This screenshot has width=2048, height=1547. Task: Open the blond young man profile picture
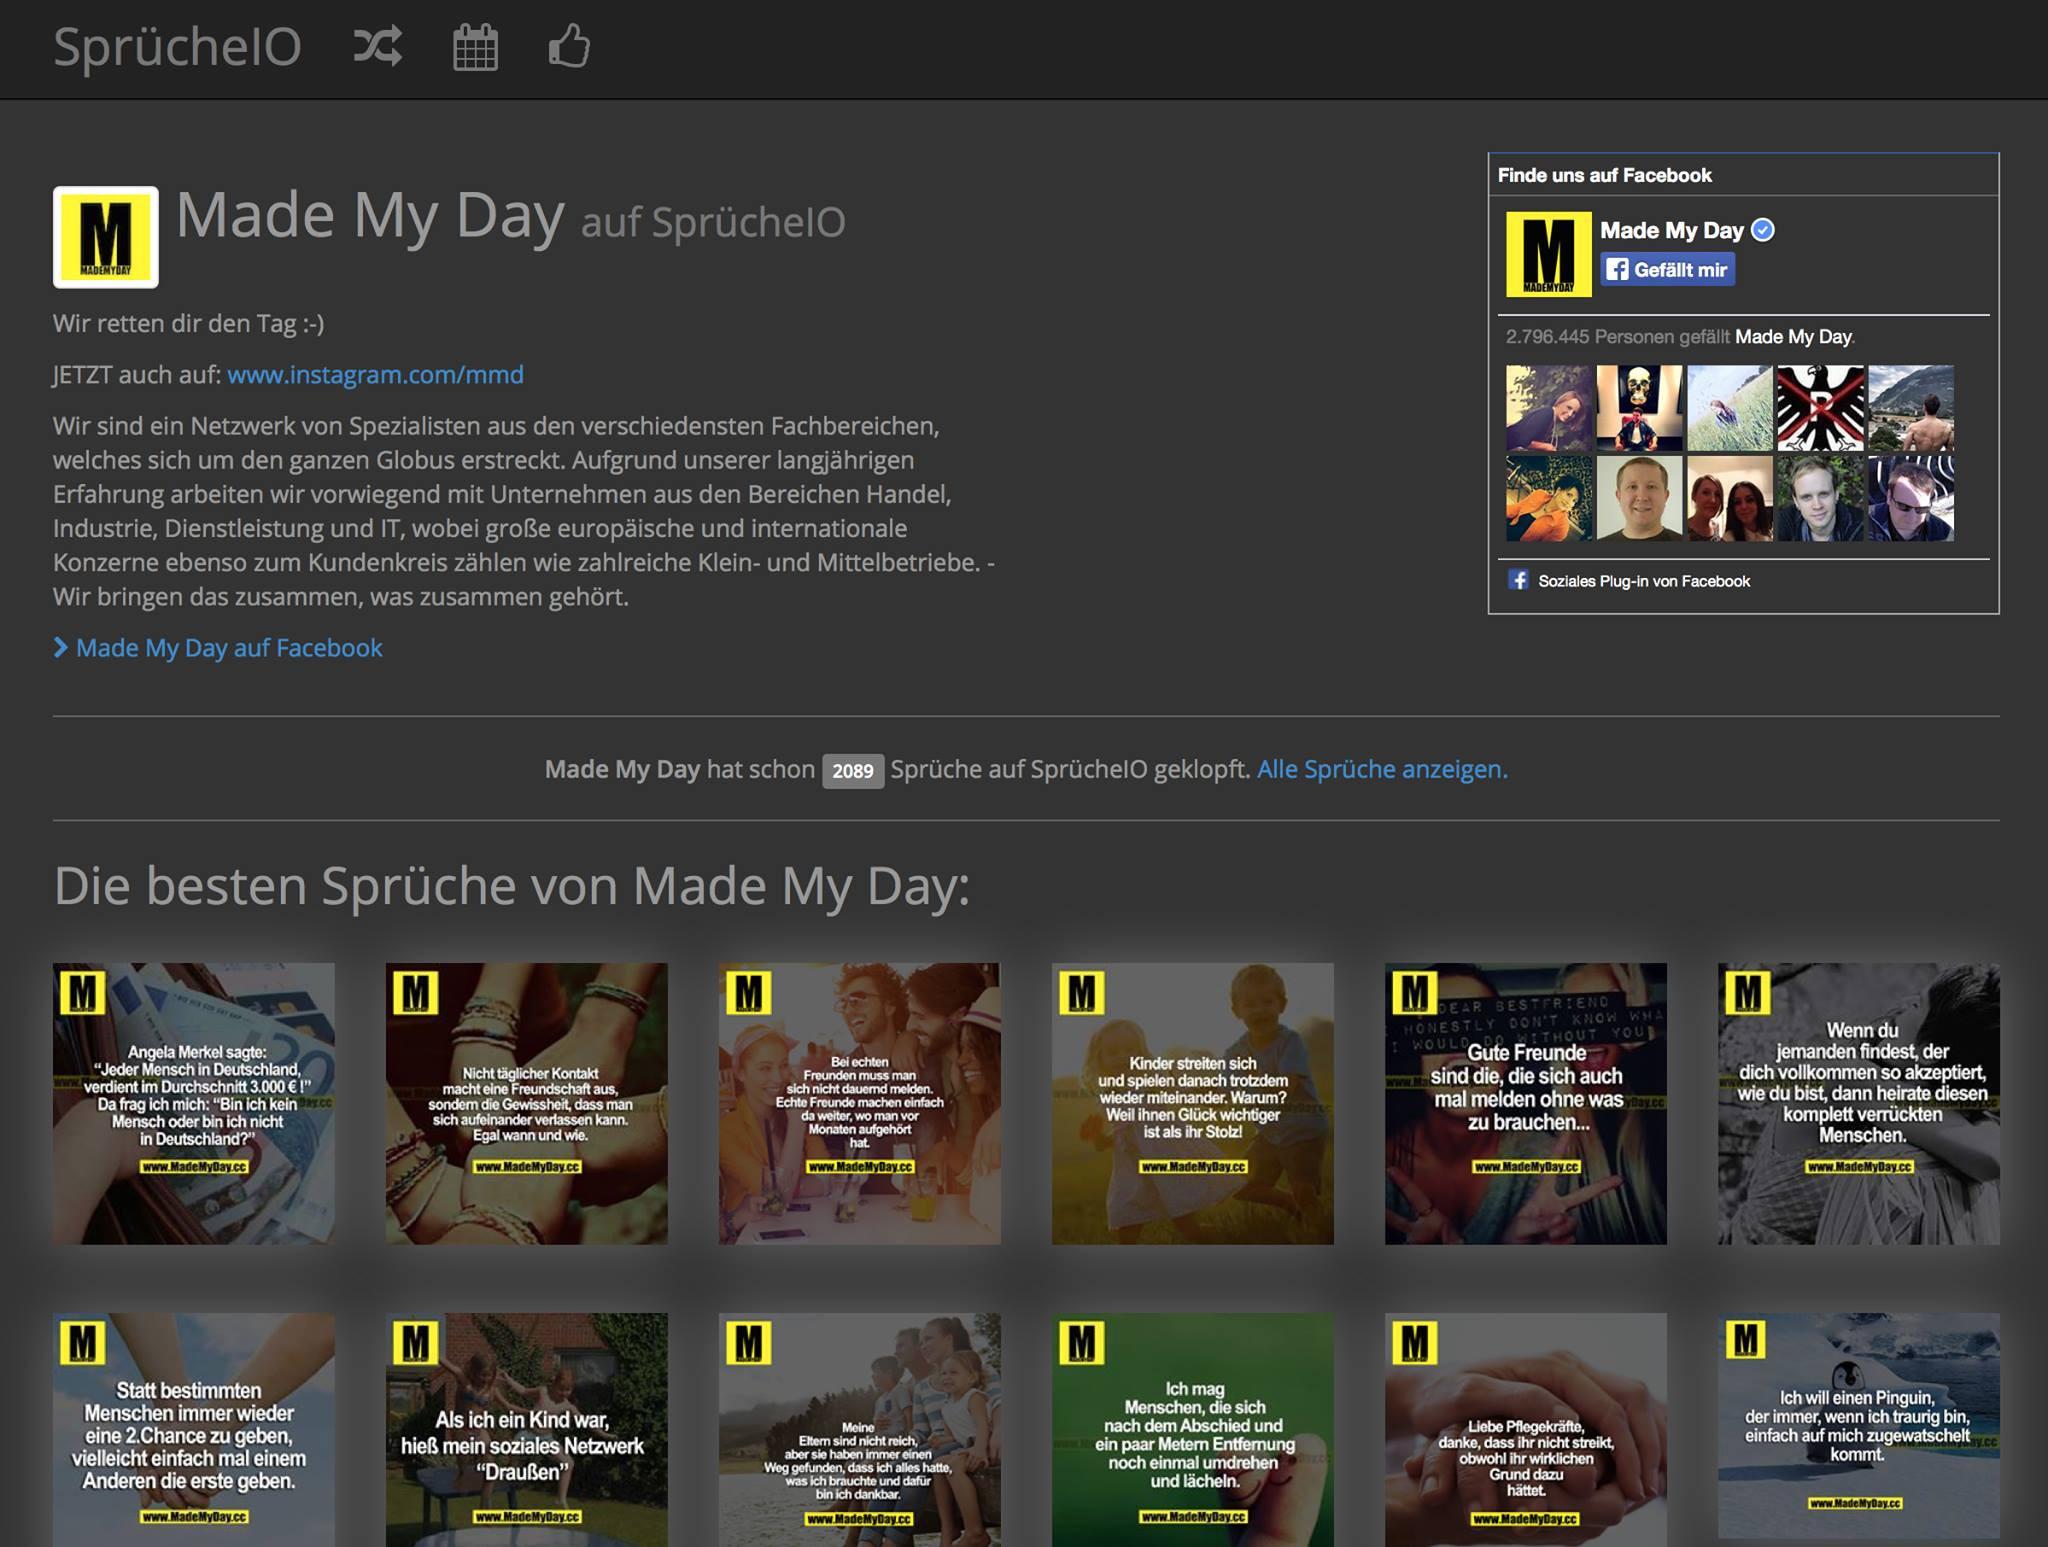point(1820,498)
